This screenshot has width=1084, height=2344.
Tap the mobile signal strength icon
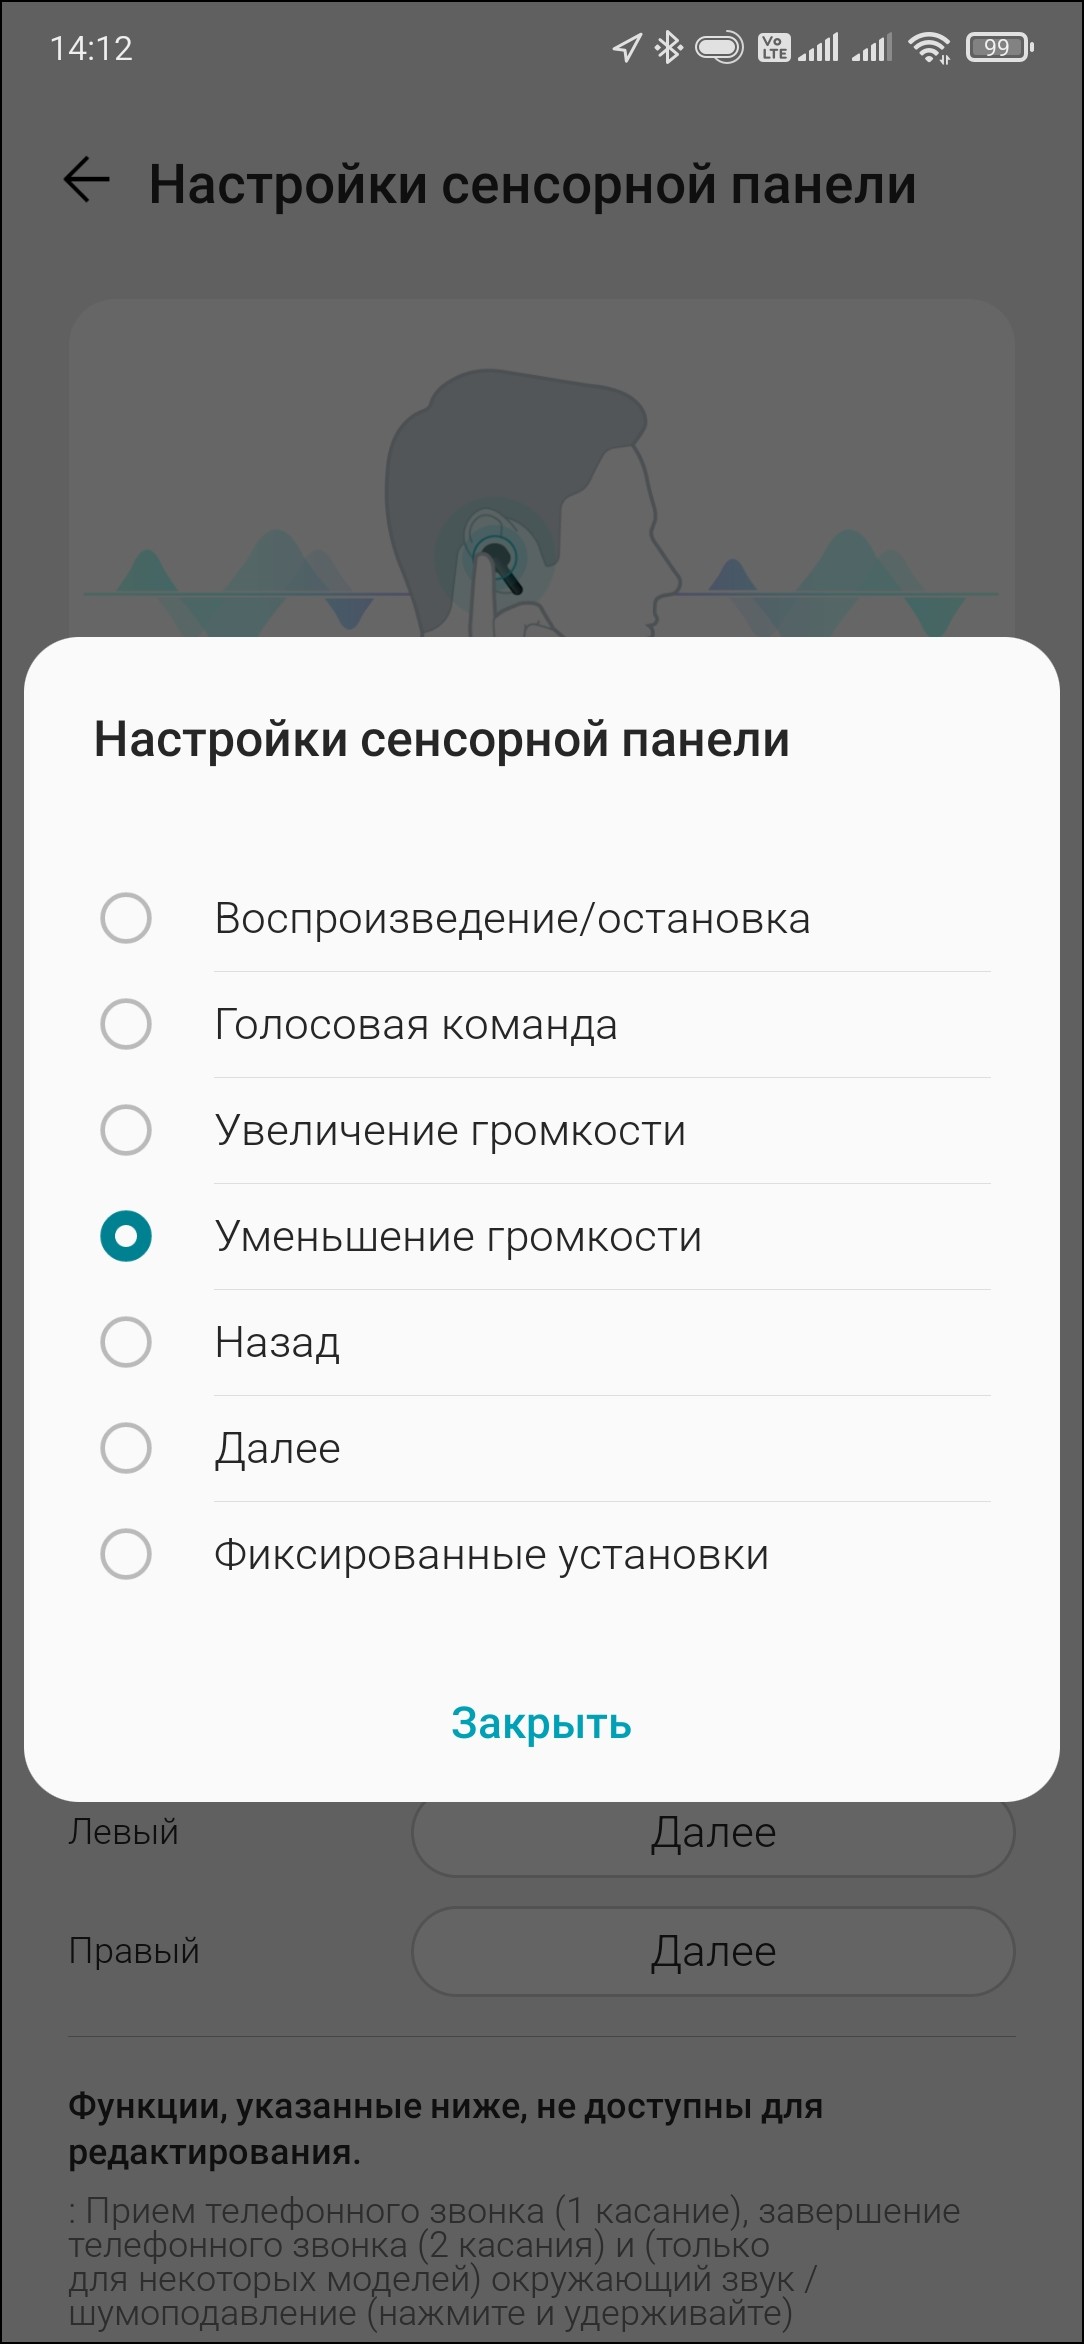coord(819,47)
